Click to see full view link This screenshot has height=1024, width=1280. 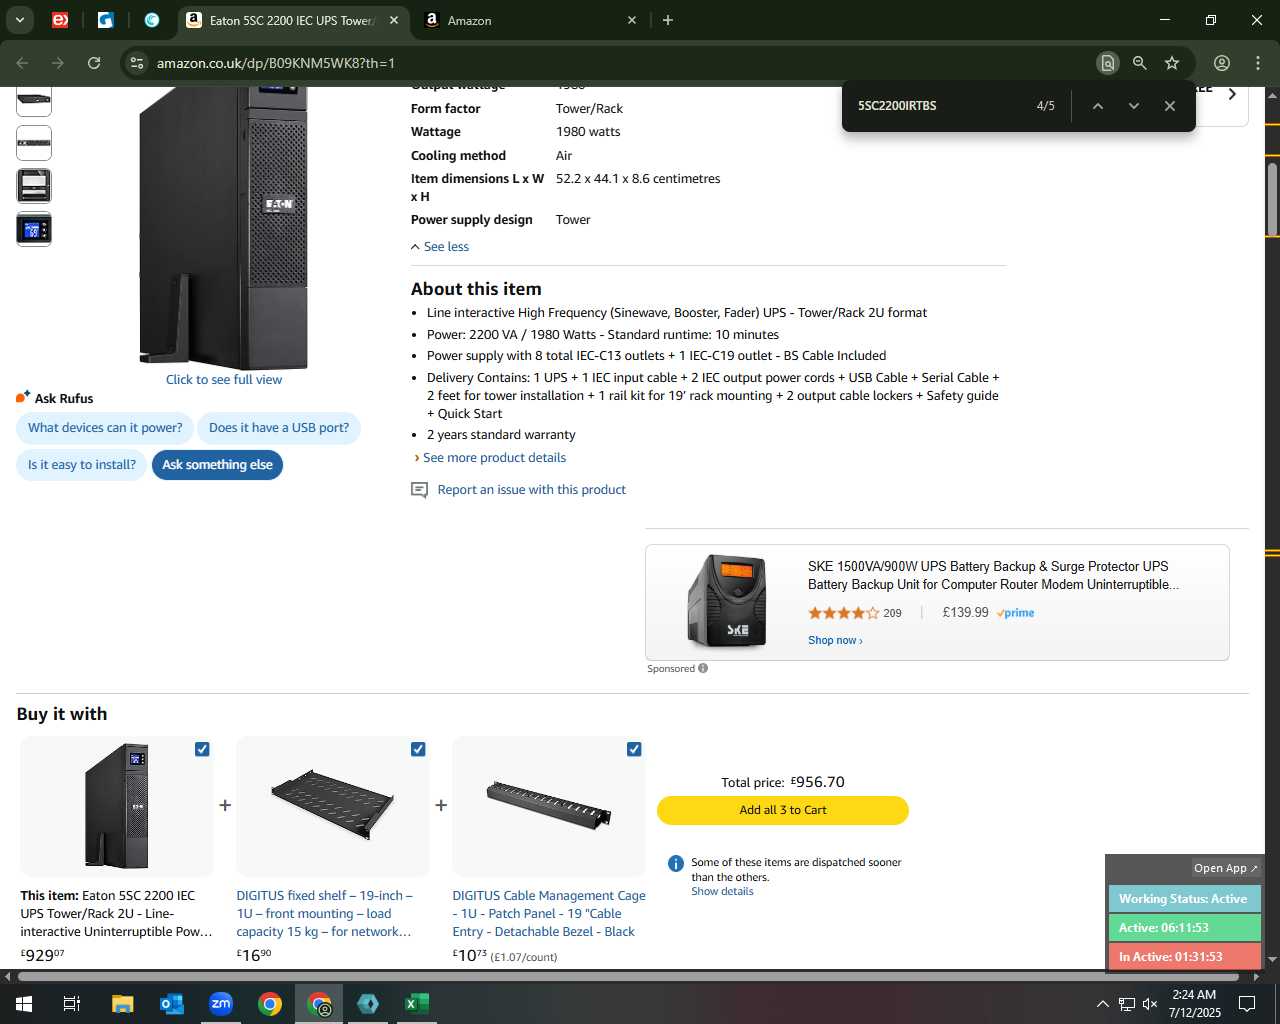point(224,380)
